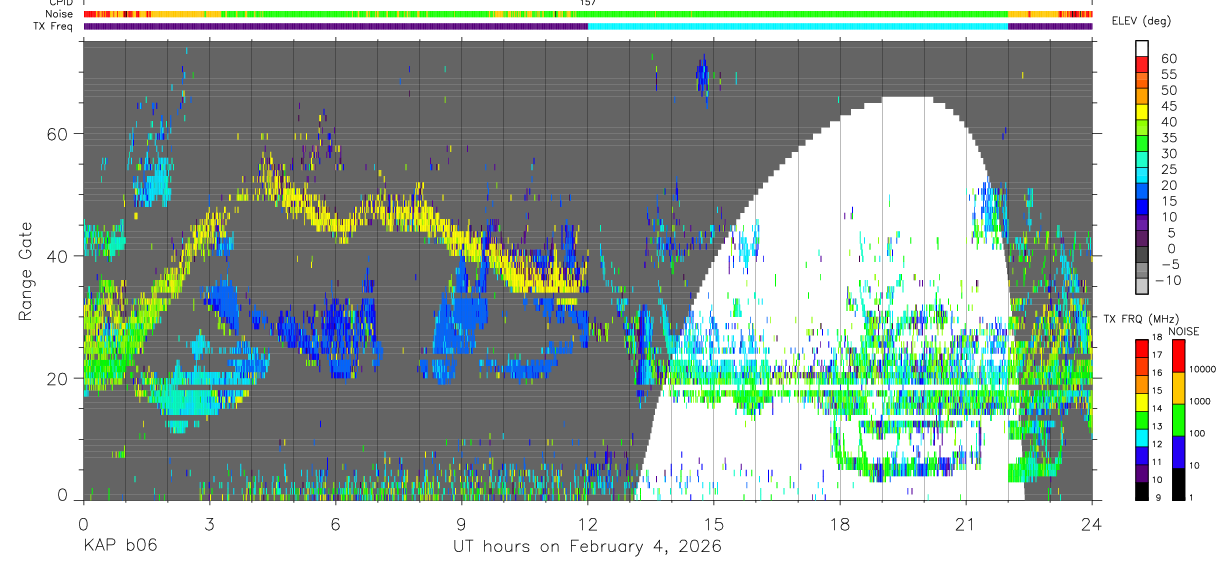Viewport: 1228px width, 567px height.
Task: Select the red segment of the ELEV color bar
Action: click(1143, 65)
